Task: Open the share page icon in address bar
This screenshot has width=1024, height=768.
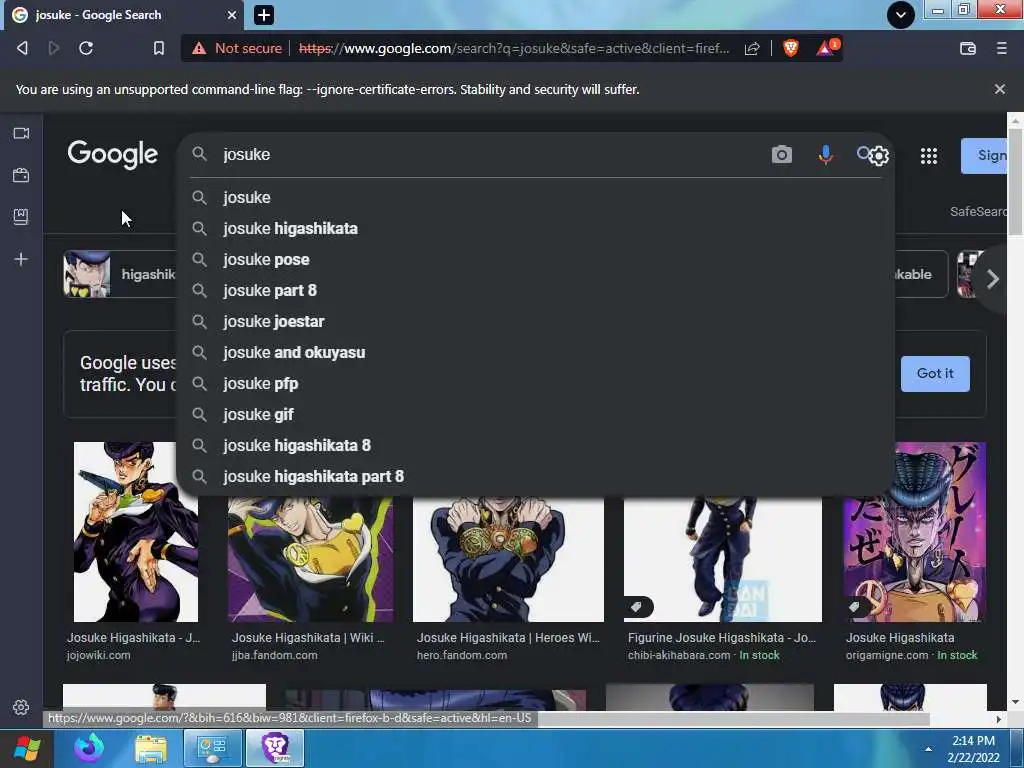Action: [752, 48]
